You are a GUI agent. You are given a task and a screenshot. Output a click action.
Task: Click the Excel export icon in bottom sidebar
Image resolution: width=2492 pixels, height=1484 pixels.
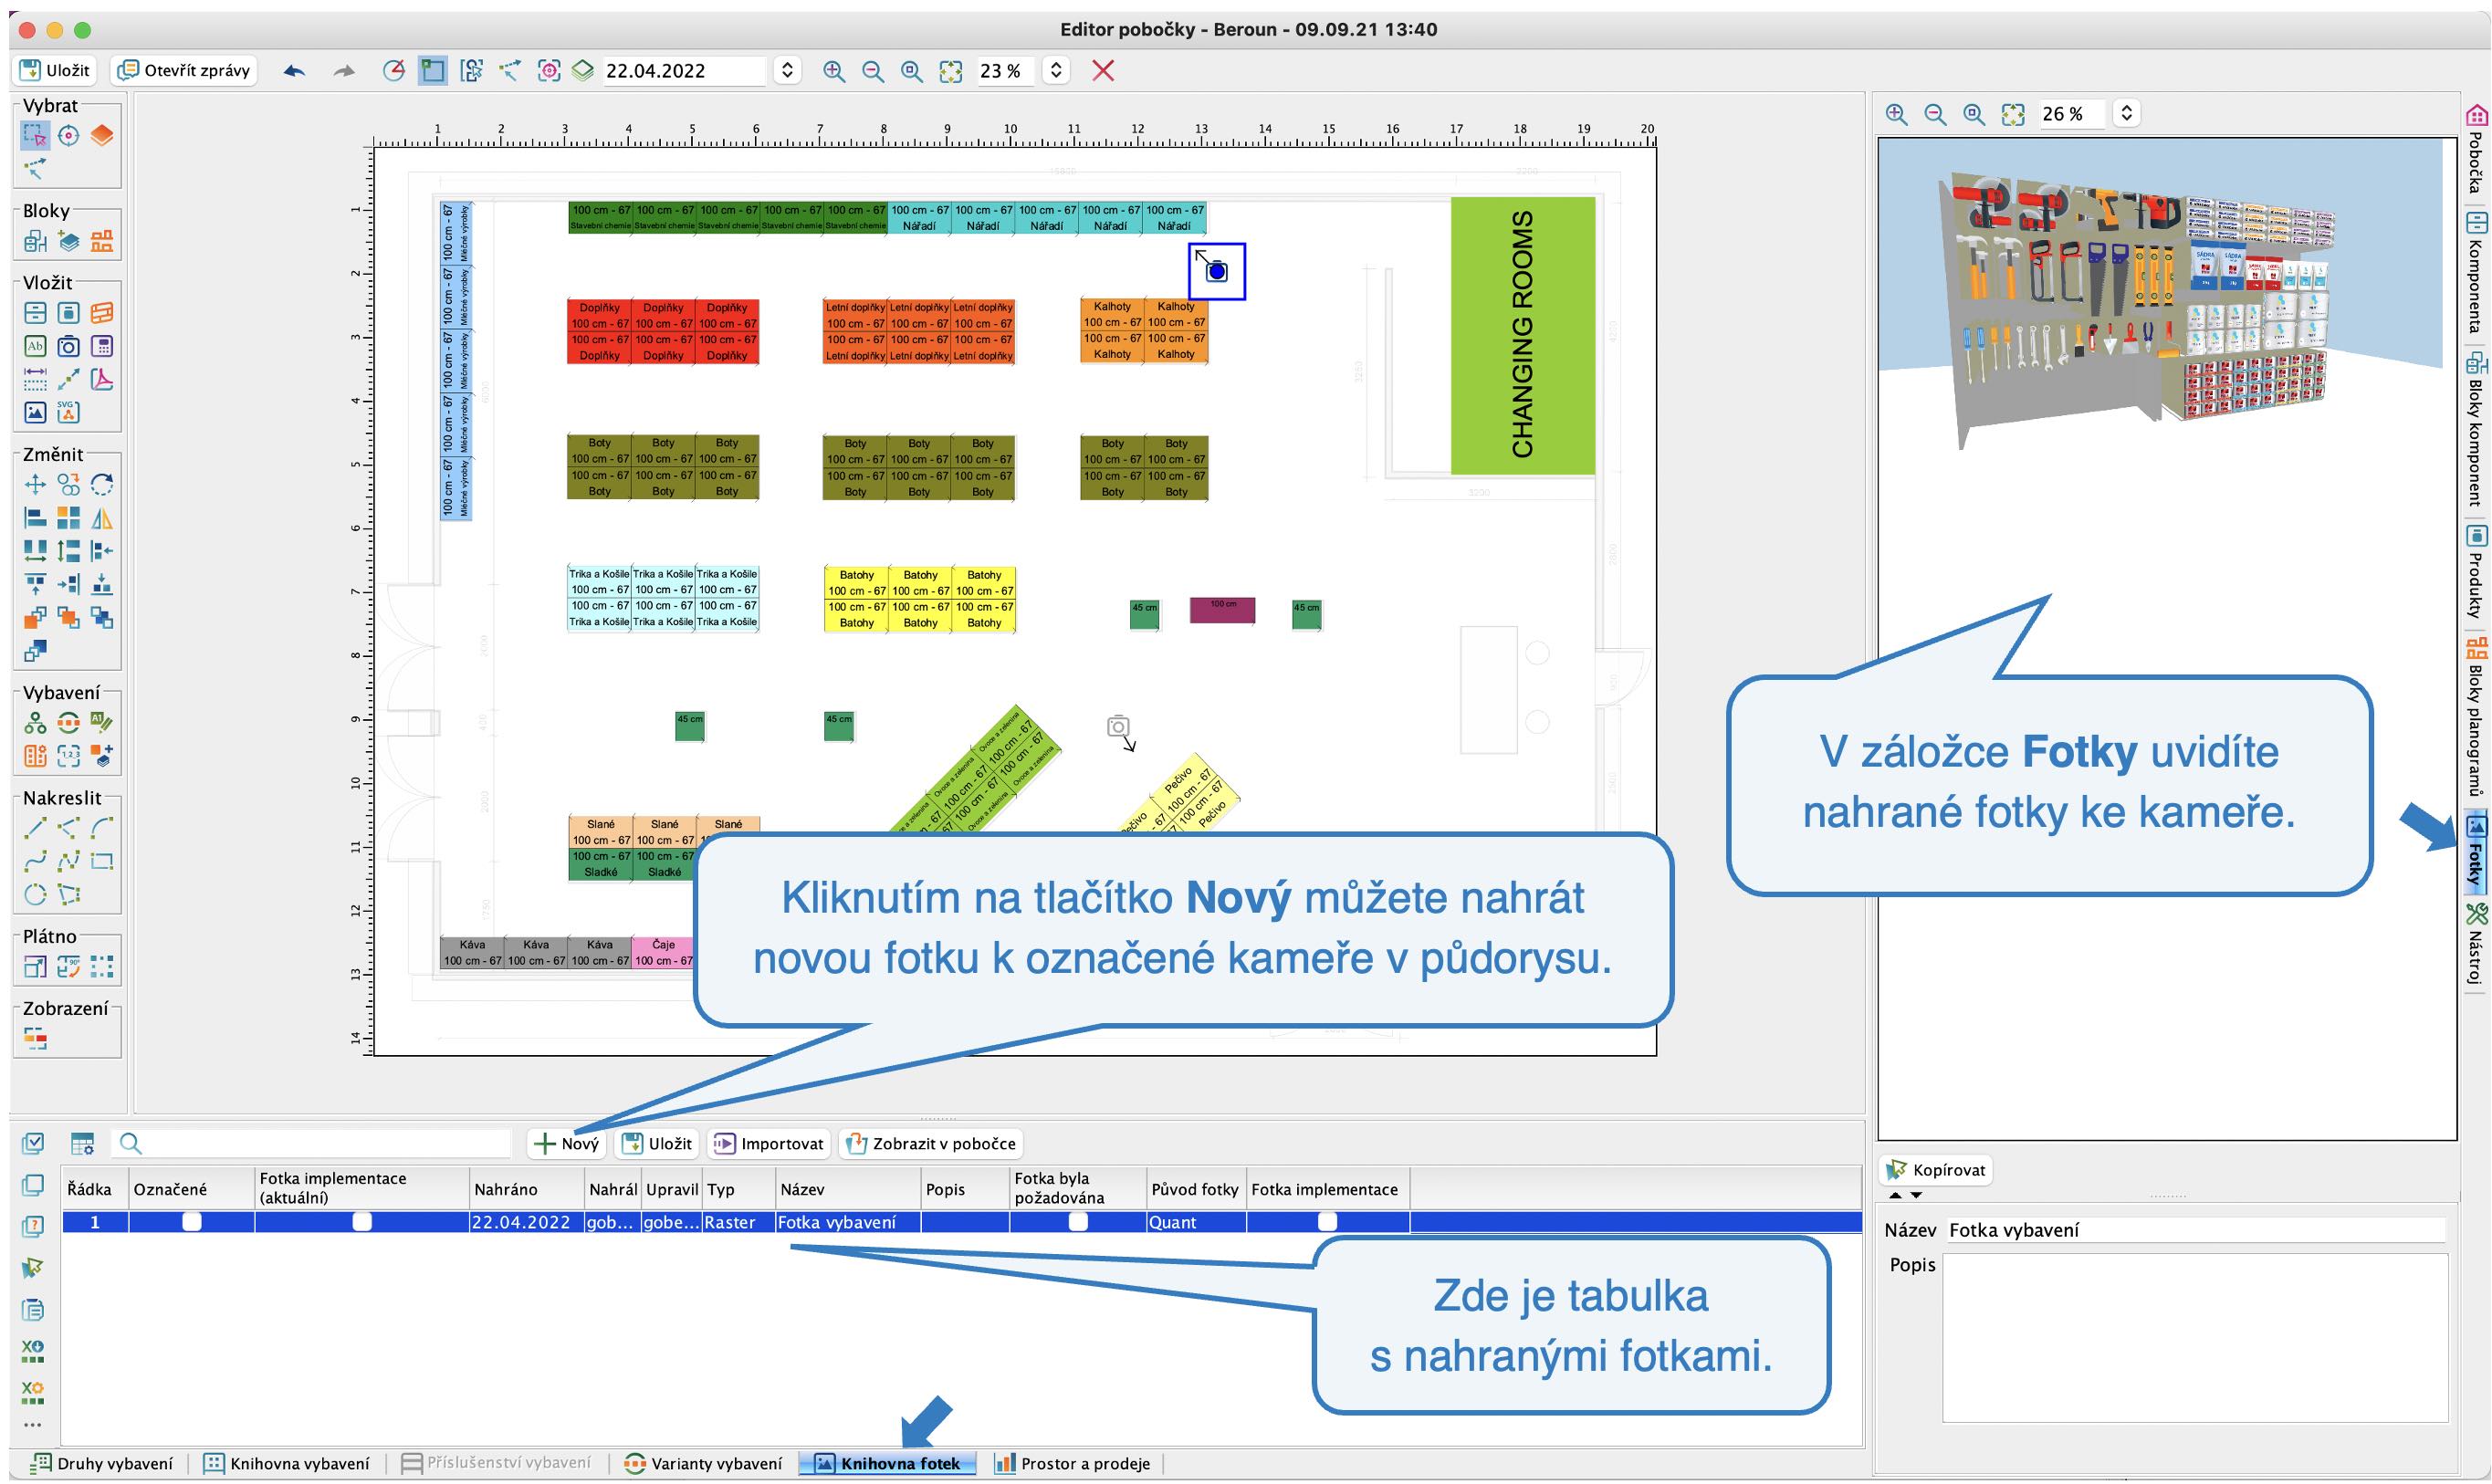pyautogui.click(x=33, y=1351)
